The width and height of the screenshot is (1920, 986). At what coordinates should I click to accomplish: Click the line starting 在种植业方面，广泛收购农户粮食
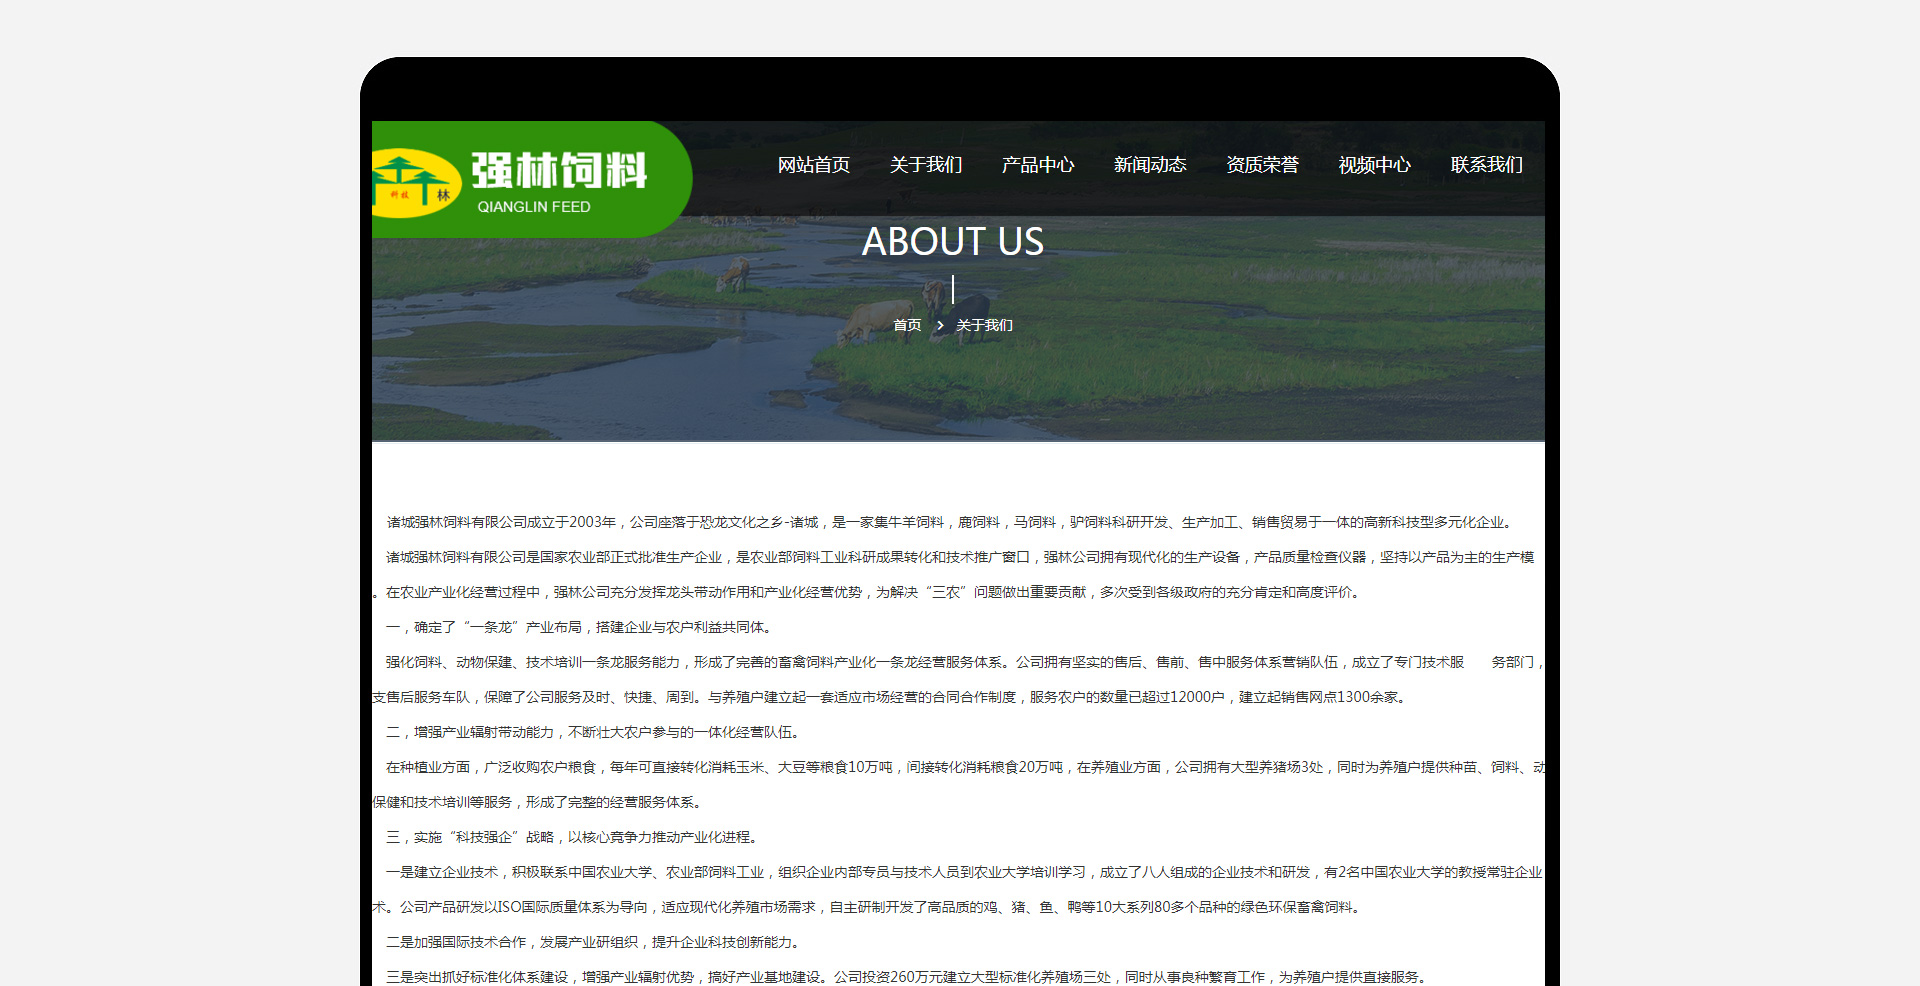(965, 767)
